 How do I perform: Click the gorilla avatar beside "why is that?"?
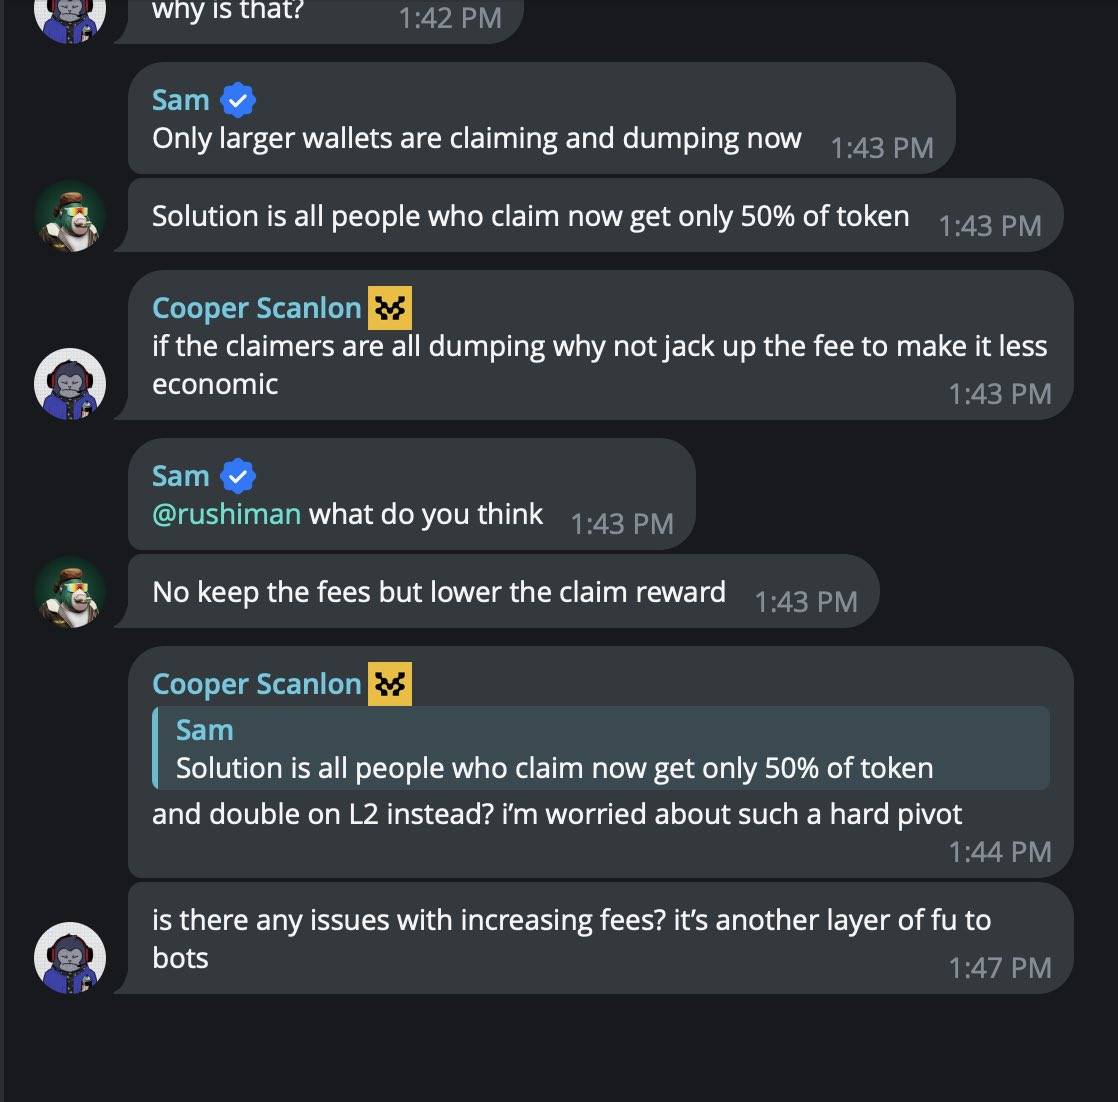click(x=70, y=16)
